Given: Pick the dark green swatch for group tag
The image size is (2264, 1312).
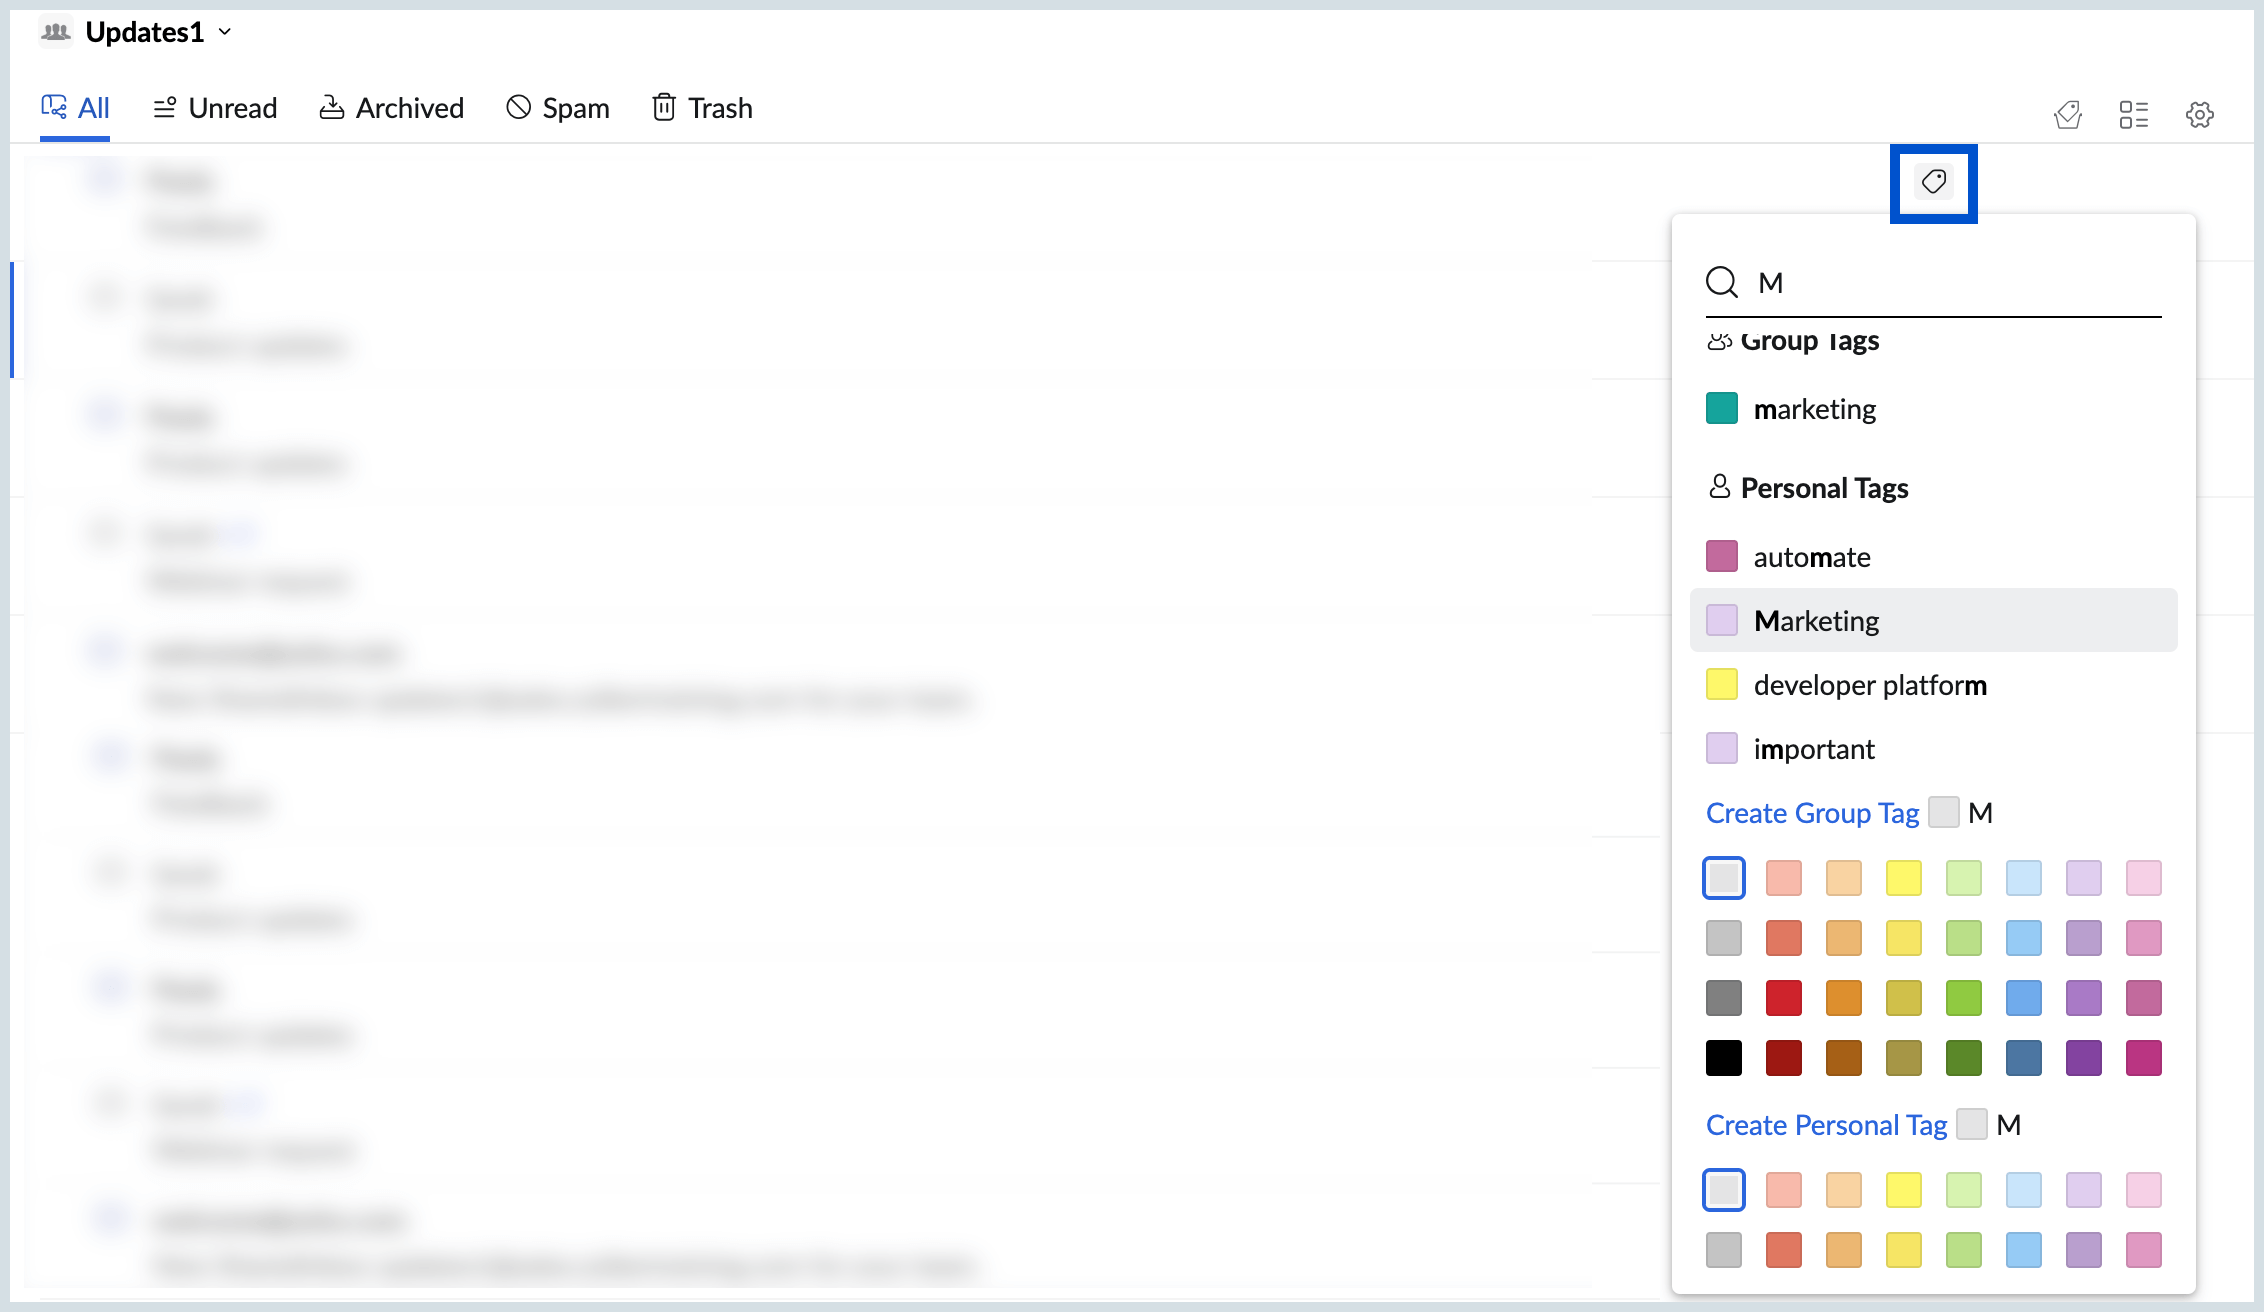Looking at the screenshot, I should (x=1964, y=1058).
